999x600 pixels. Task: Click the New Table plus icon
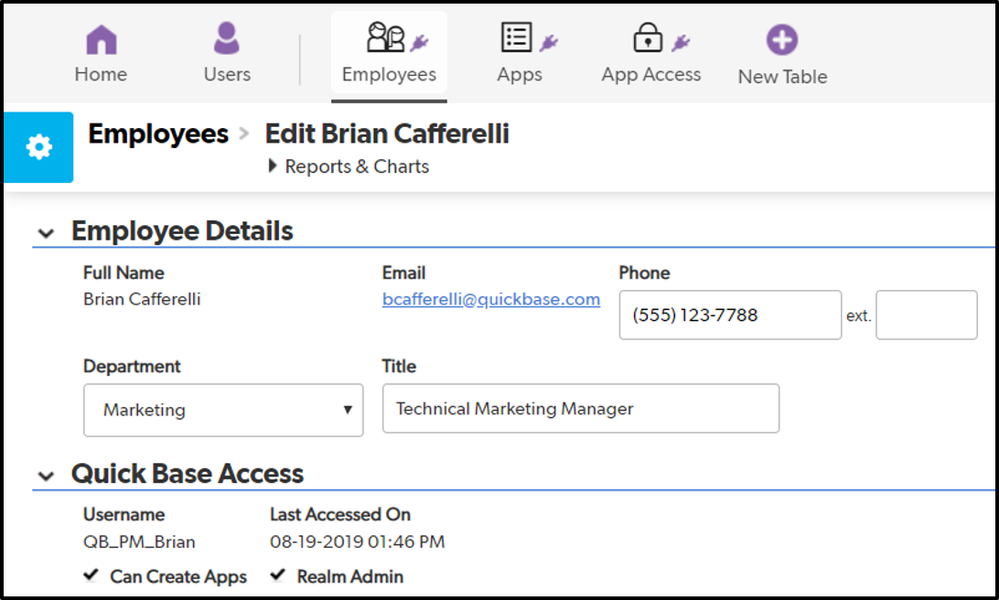[782, 39]
